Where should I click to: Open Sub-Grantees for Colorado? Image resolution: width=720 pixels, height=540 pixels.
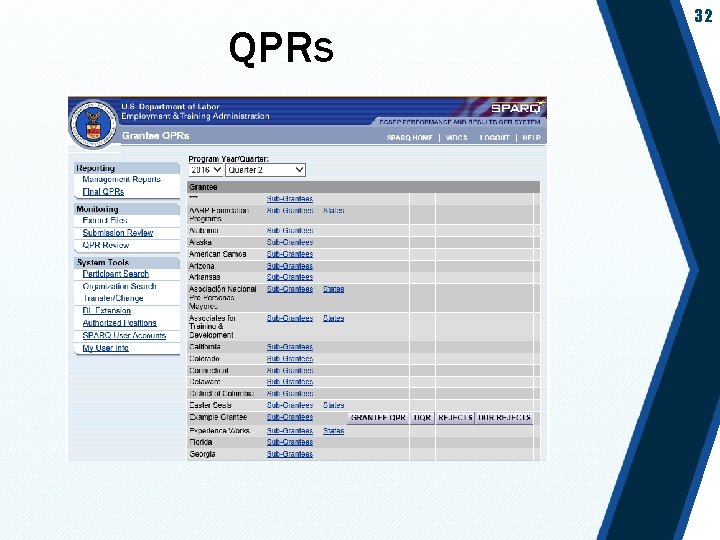point(290,359)
